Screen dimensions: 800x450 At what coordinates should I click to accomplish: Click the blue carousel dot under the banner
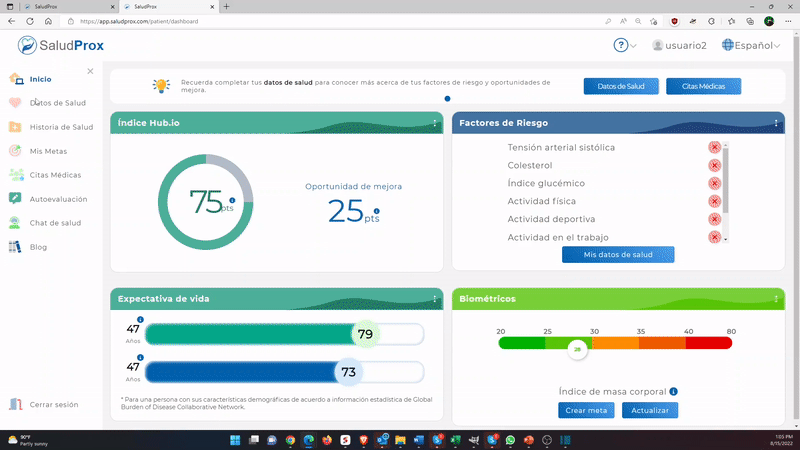447,98
